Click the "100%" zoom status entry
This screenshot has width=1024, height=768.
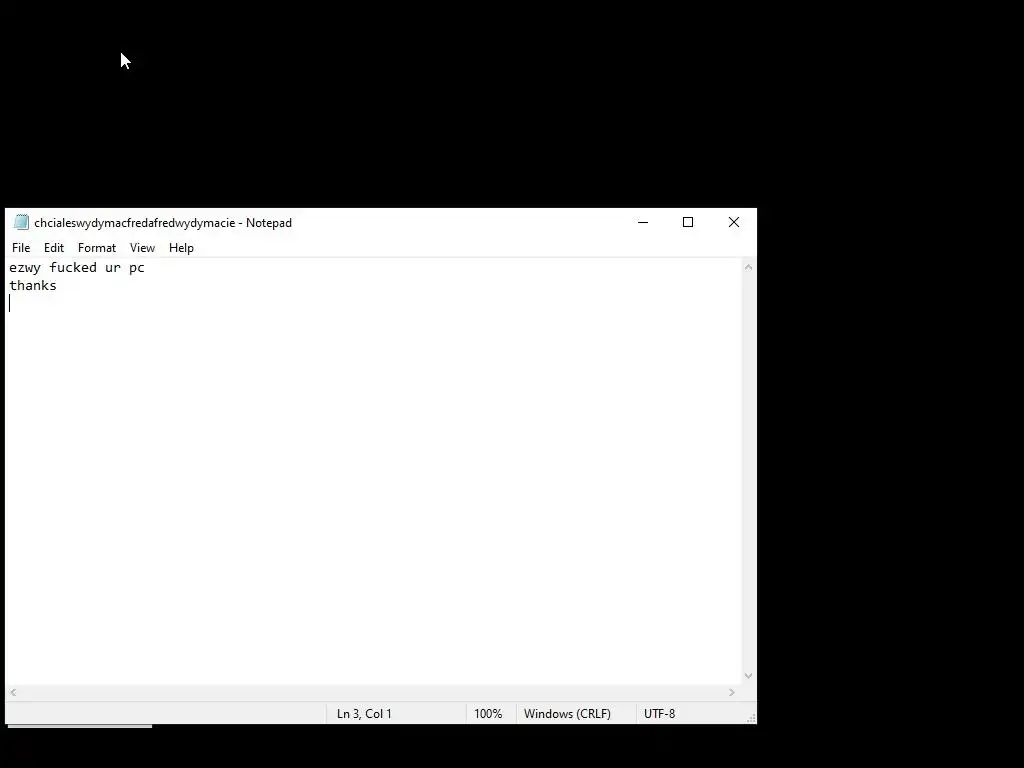(488, 714)
